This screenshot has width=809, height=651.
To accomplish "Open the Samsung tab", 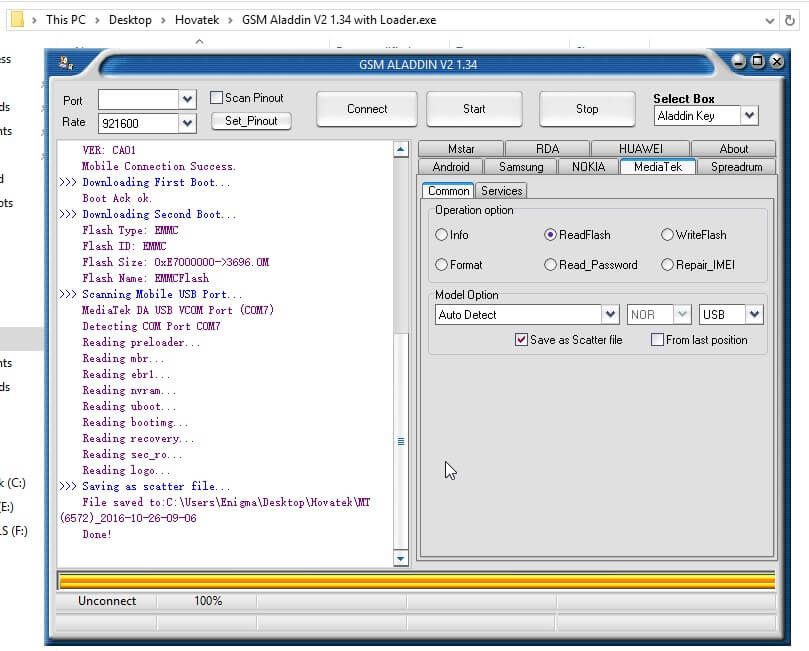I will click(521, 167).
